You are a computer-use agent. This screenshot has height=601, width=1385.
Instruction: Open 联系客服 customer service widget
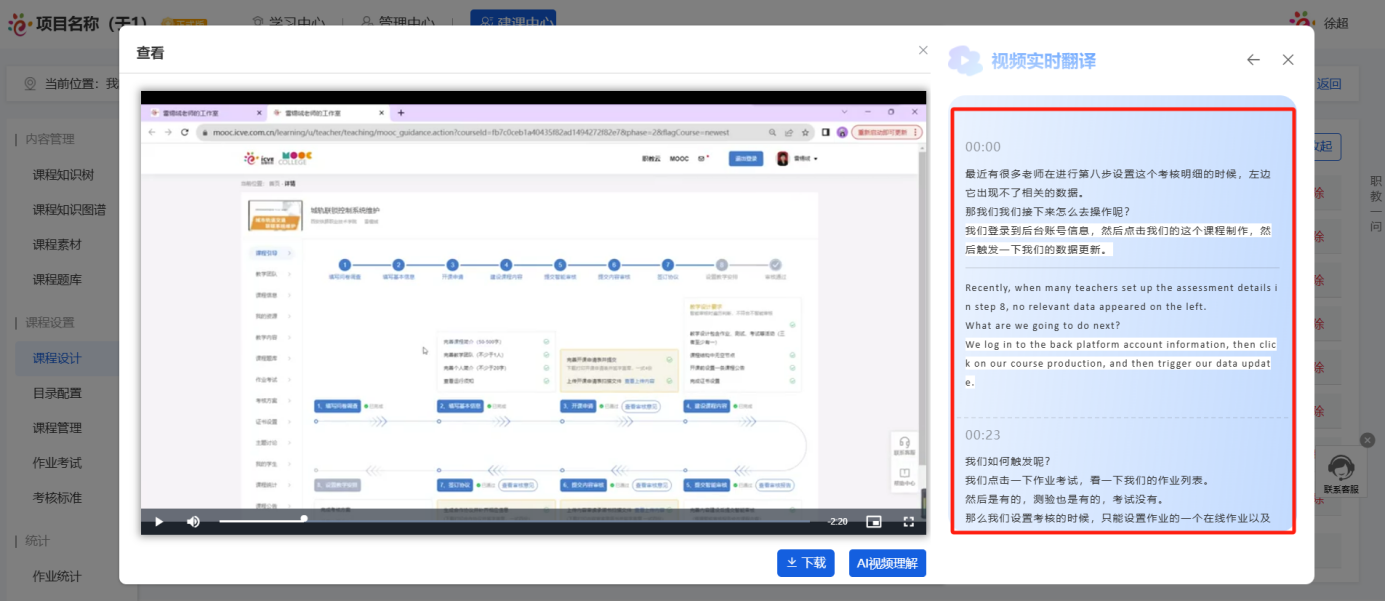click(1341, 472)
